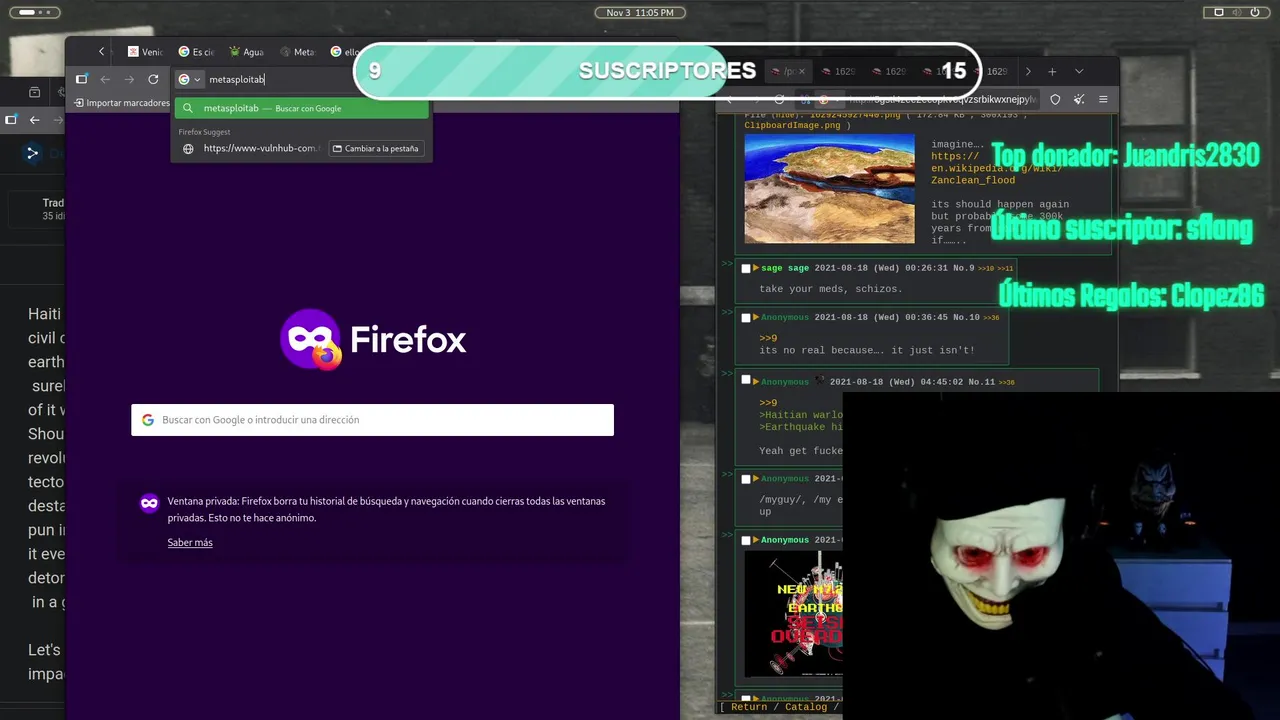Open the system volume icon in the top bar
Screen dimensions: 1280x720
[x=1237, y=12]
